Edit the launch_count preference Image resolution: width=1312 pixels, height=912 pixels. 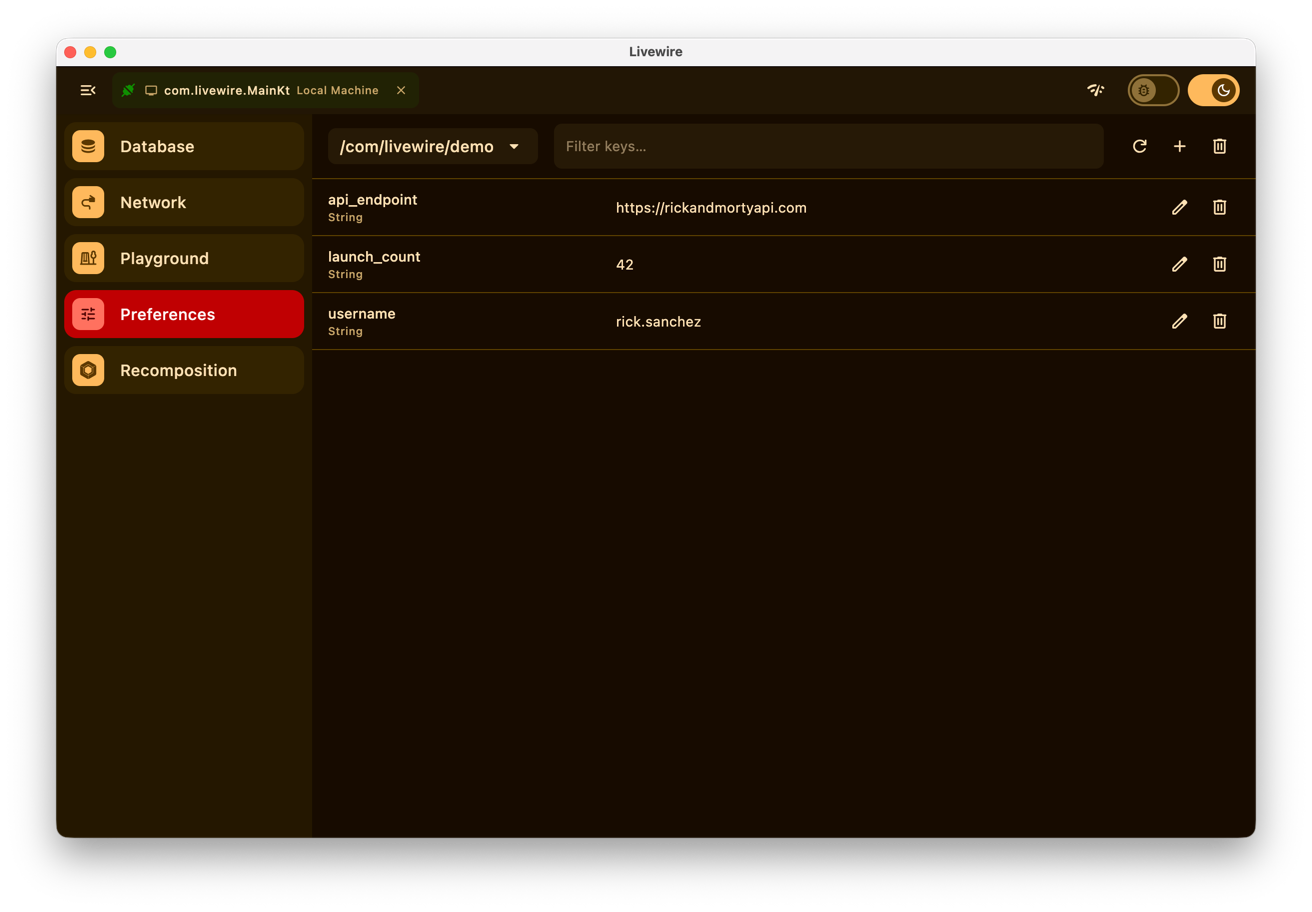click(1180, 264)
